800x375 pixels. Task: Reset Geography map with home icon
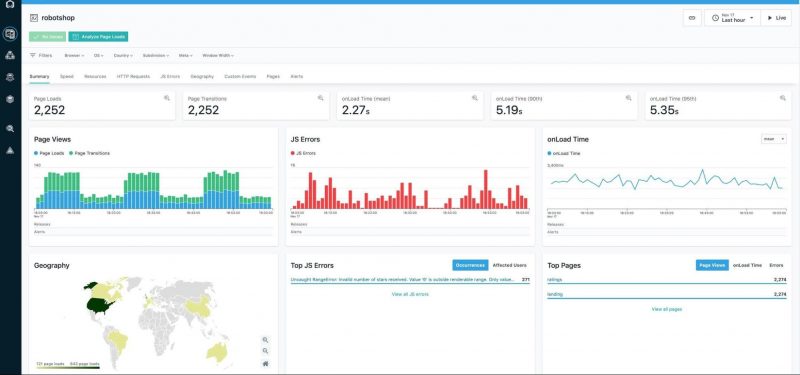(x=265, y=364)
